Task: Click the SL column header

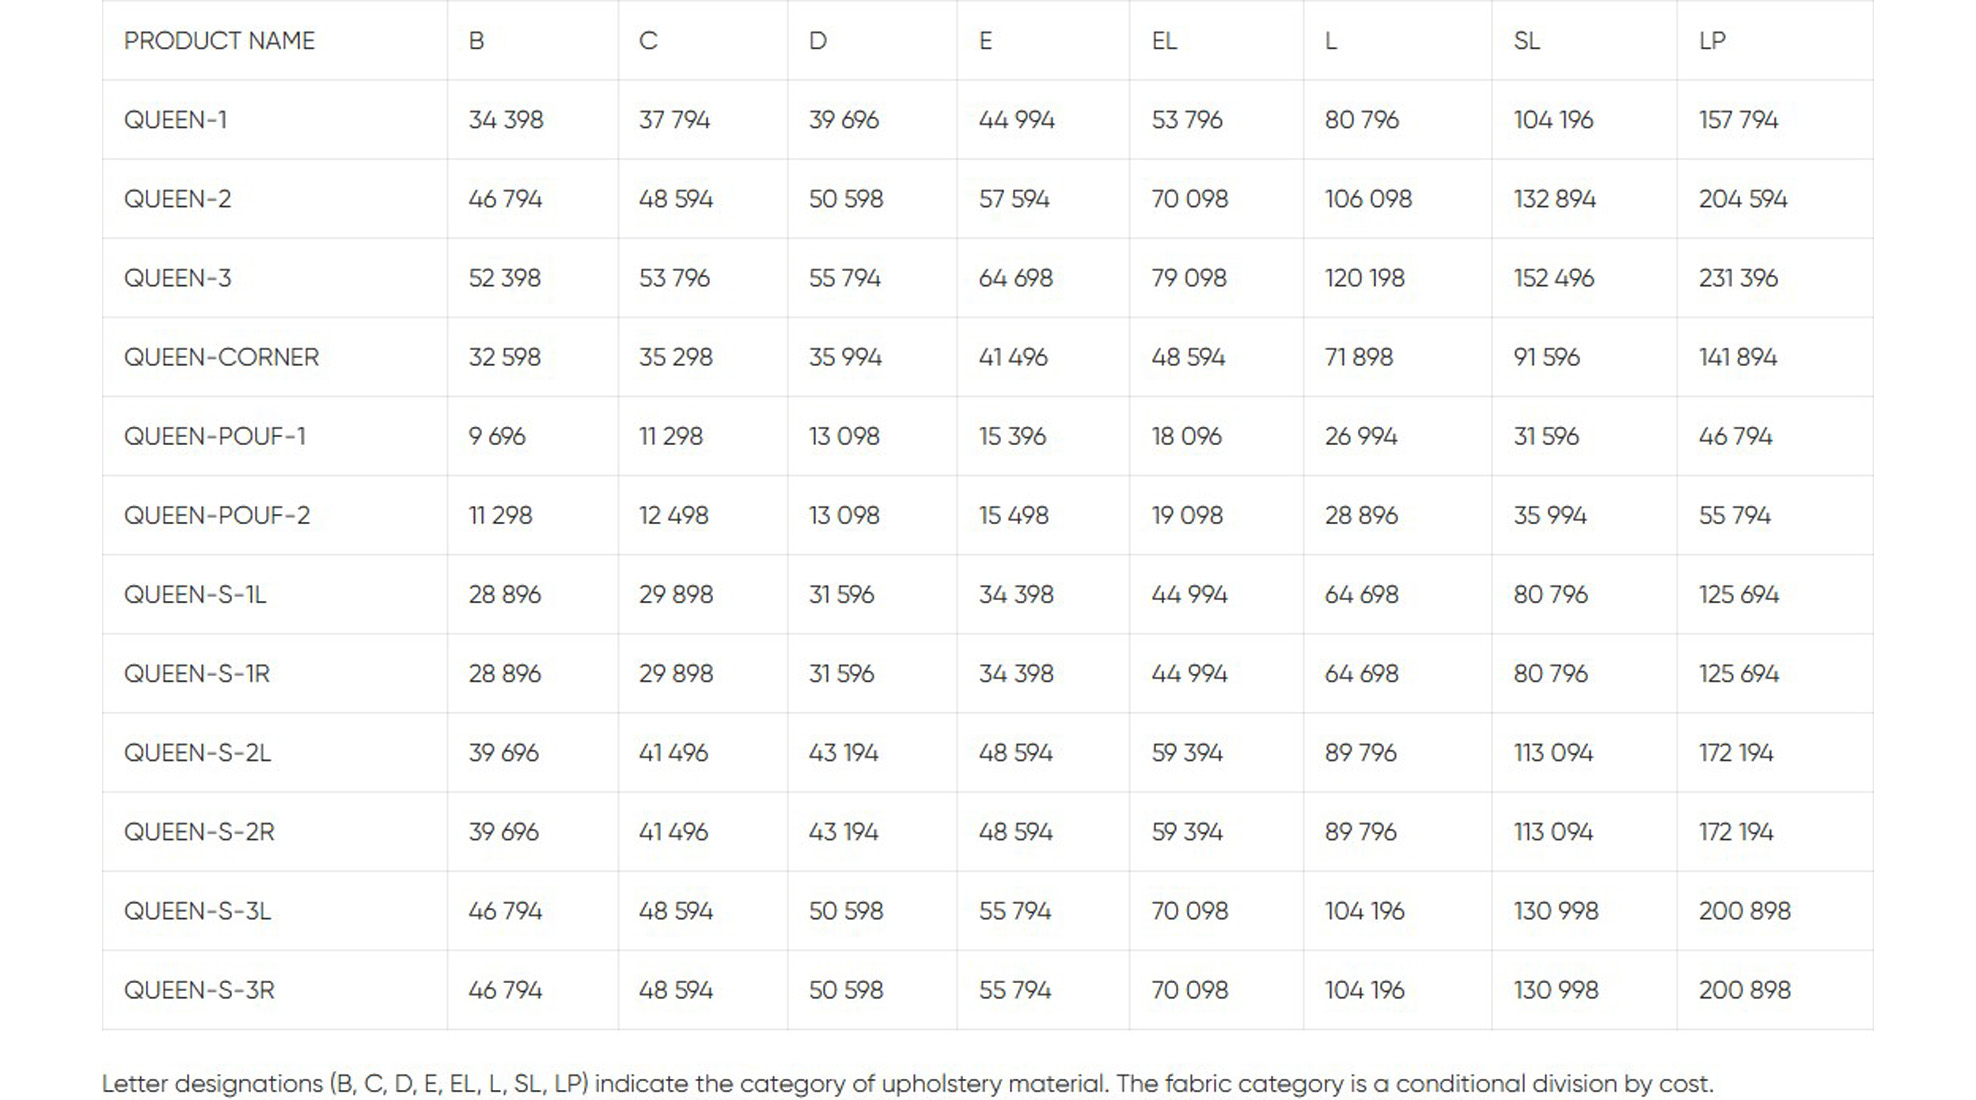Action: pyautogui.click(x=1526, y=41)
